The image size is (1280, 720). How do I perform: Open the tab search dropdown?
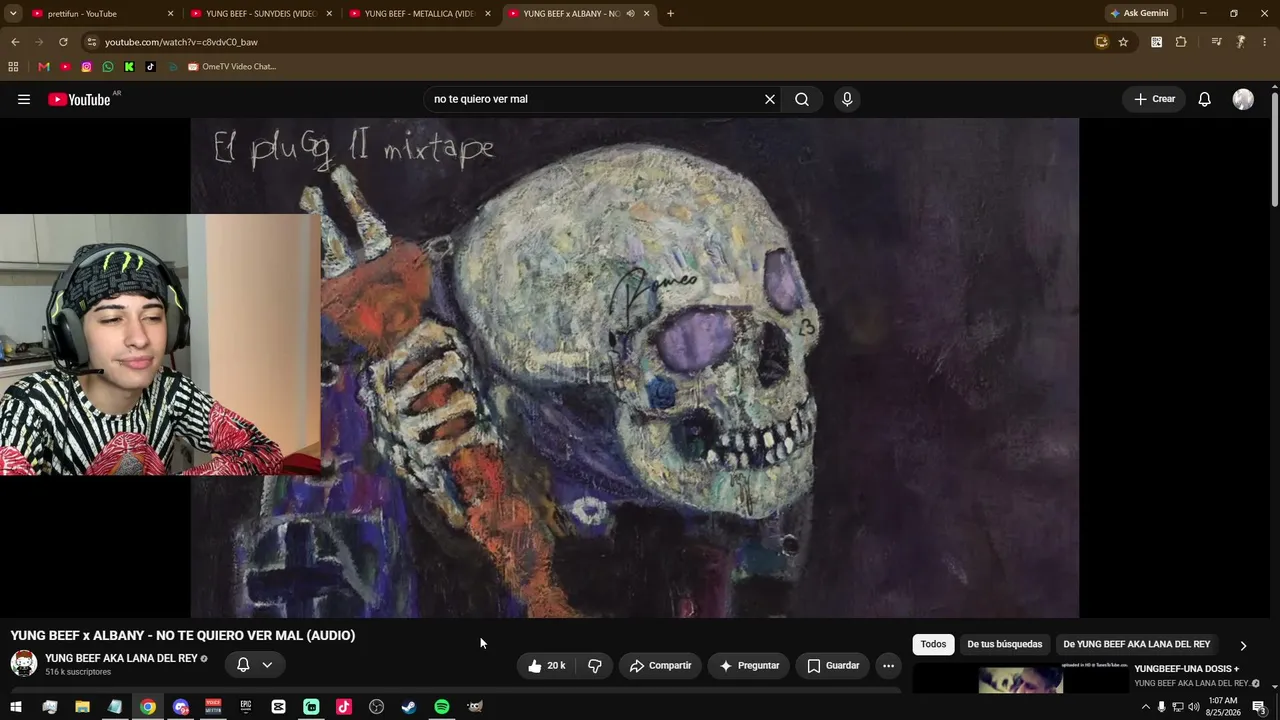pos(13,14)
